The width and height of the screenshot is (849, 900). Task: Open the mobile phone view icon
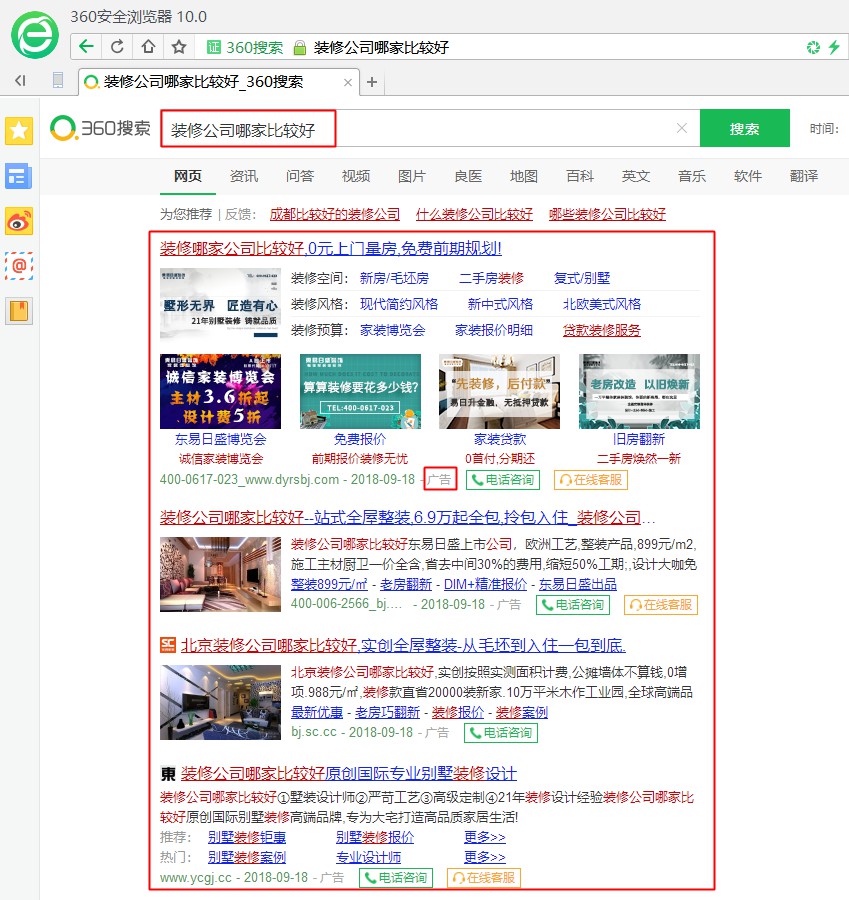pyautogui.click(x=58, y=80)
